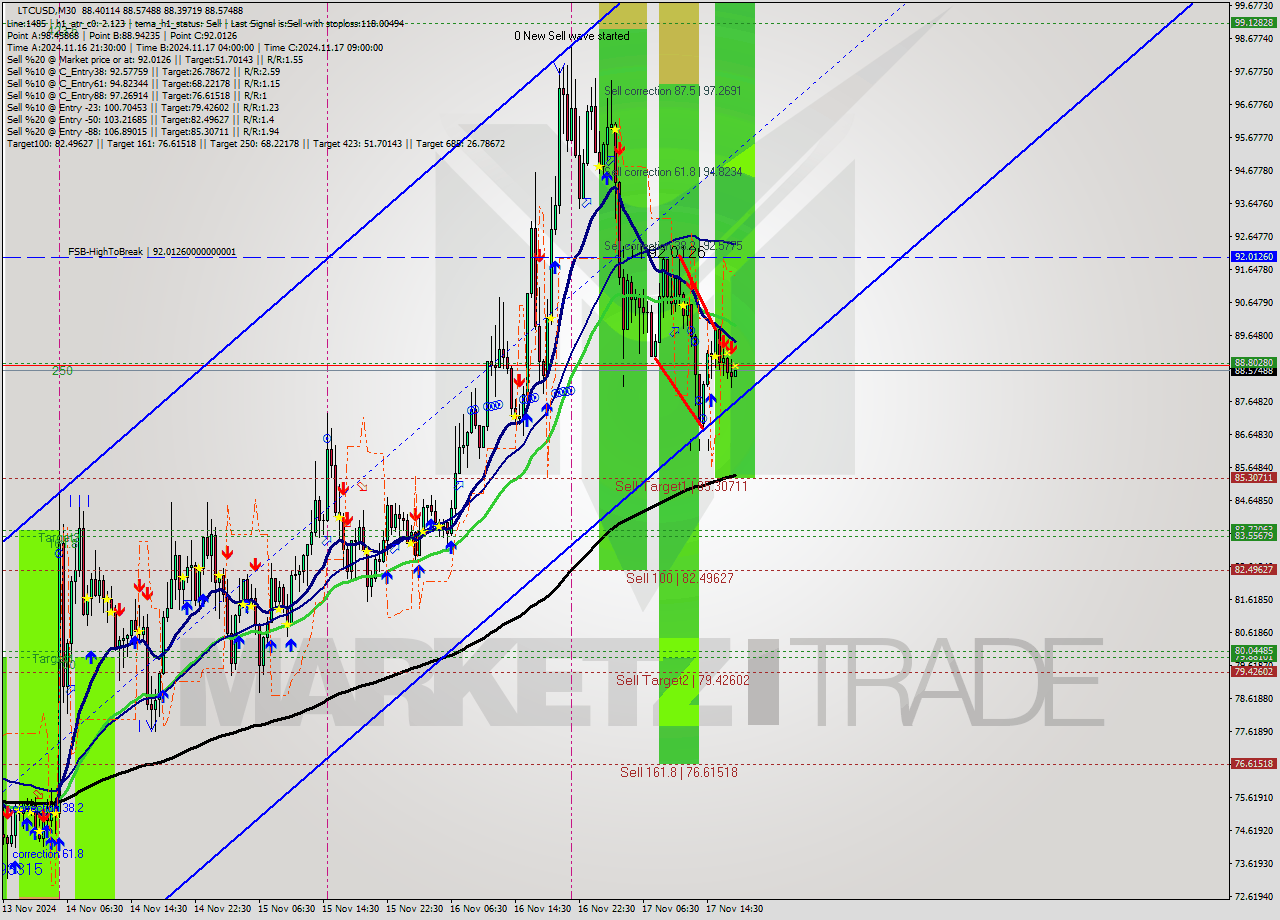Screen dimensions: 1280x920
Task: Click the 97.67750 price axis value
Action: point(1253,72)
